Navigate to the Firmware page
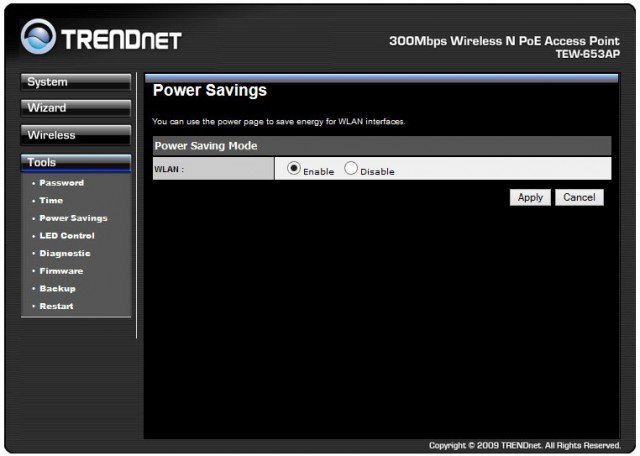 pyautogui.click(x=61, y=271)
